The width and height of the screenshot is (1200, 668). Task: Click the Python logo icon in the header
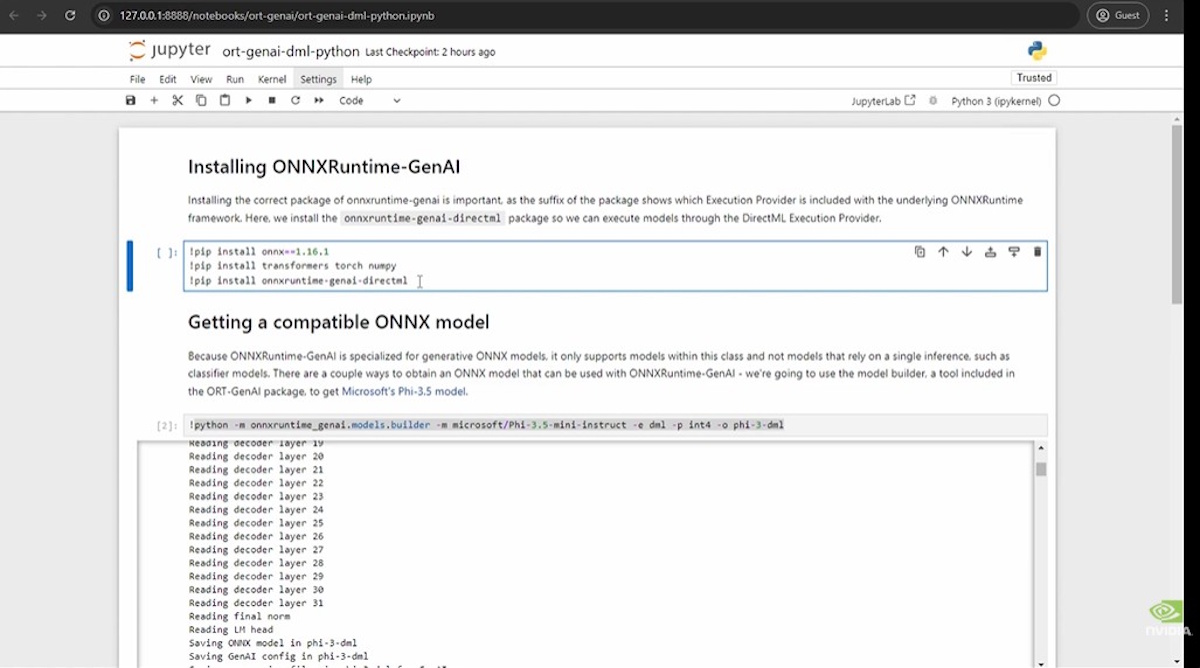point(1037,51)
